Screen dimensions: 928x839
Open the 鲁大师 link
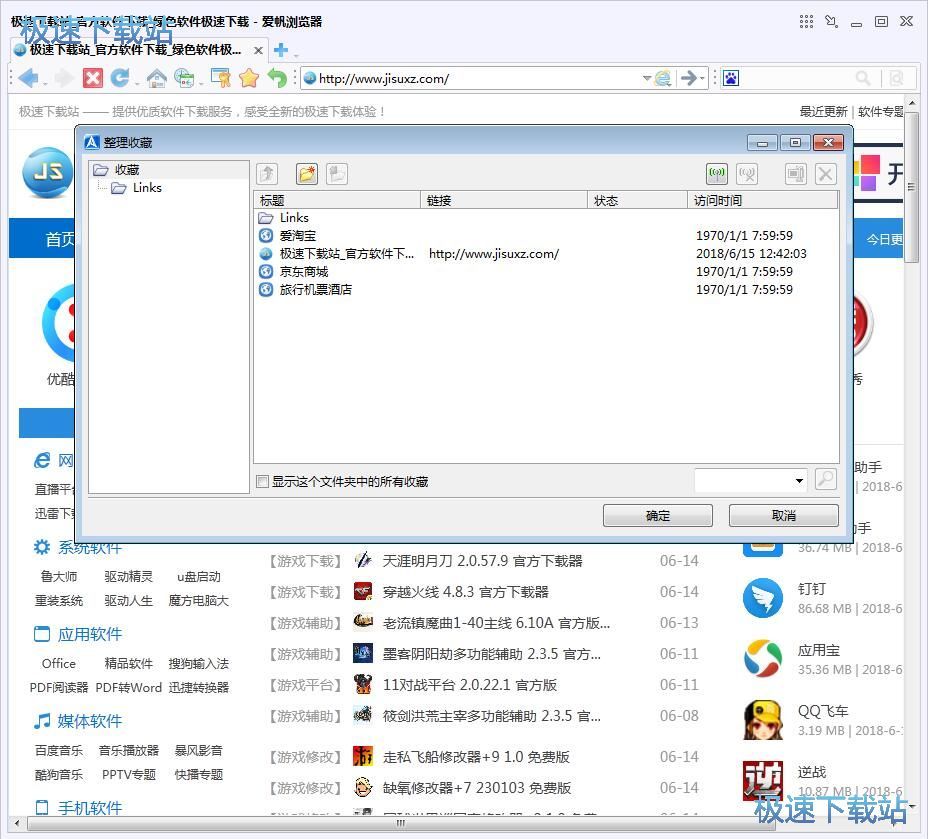click(59, 576)
